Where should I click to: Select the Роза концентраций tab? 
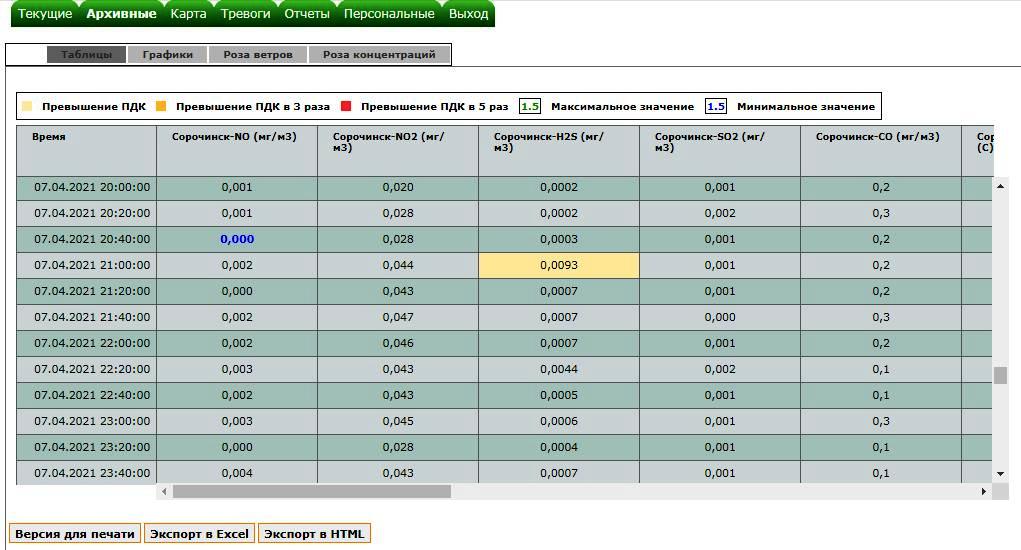[x=379, y=55]
